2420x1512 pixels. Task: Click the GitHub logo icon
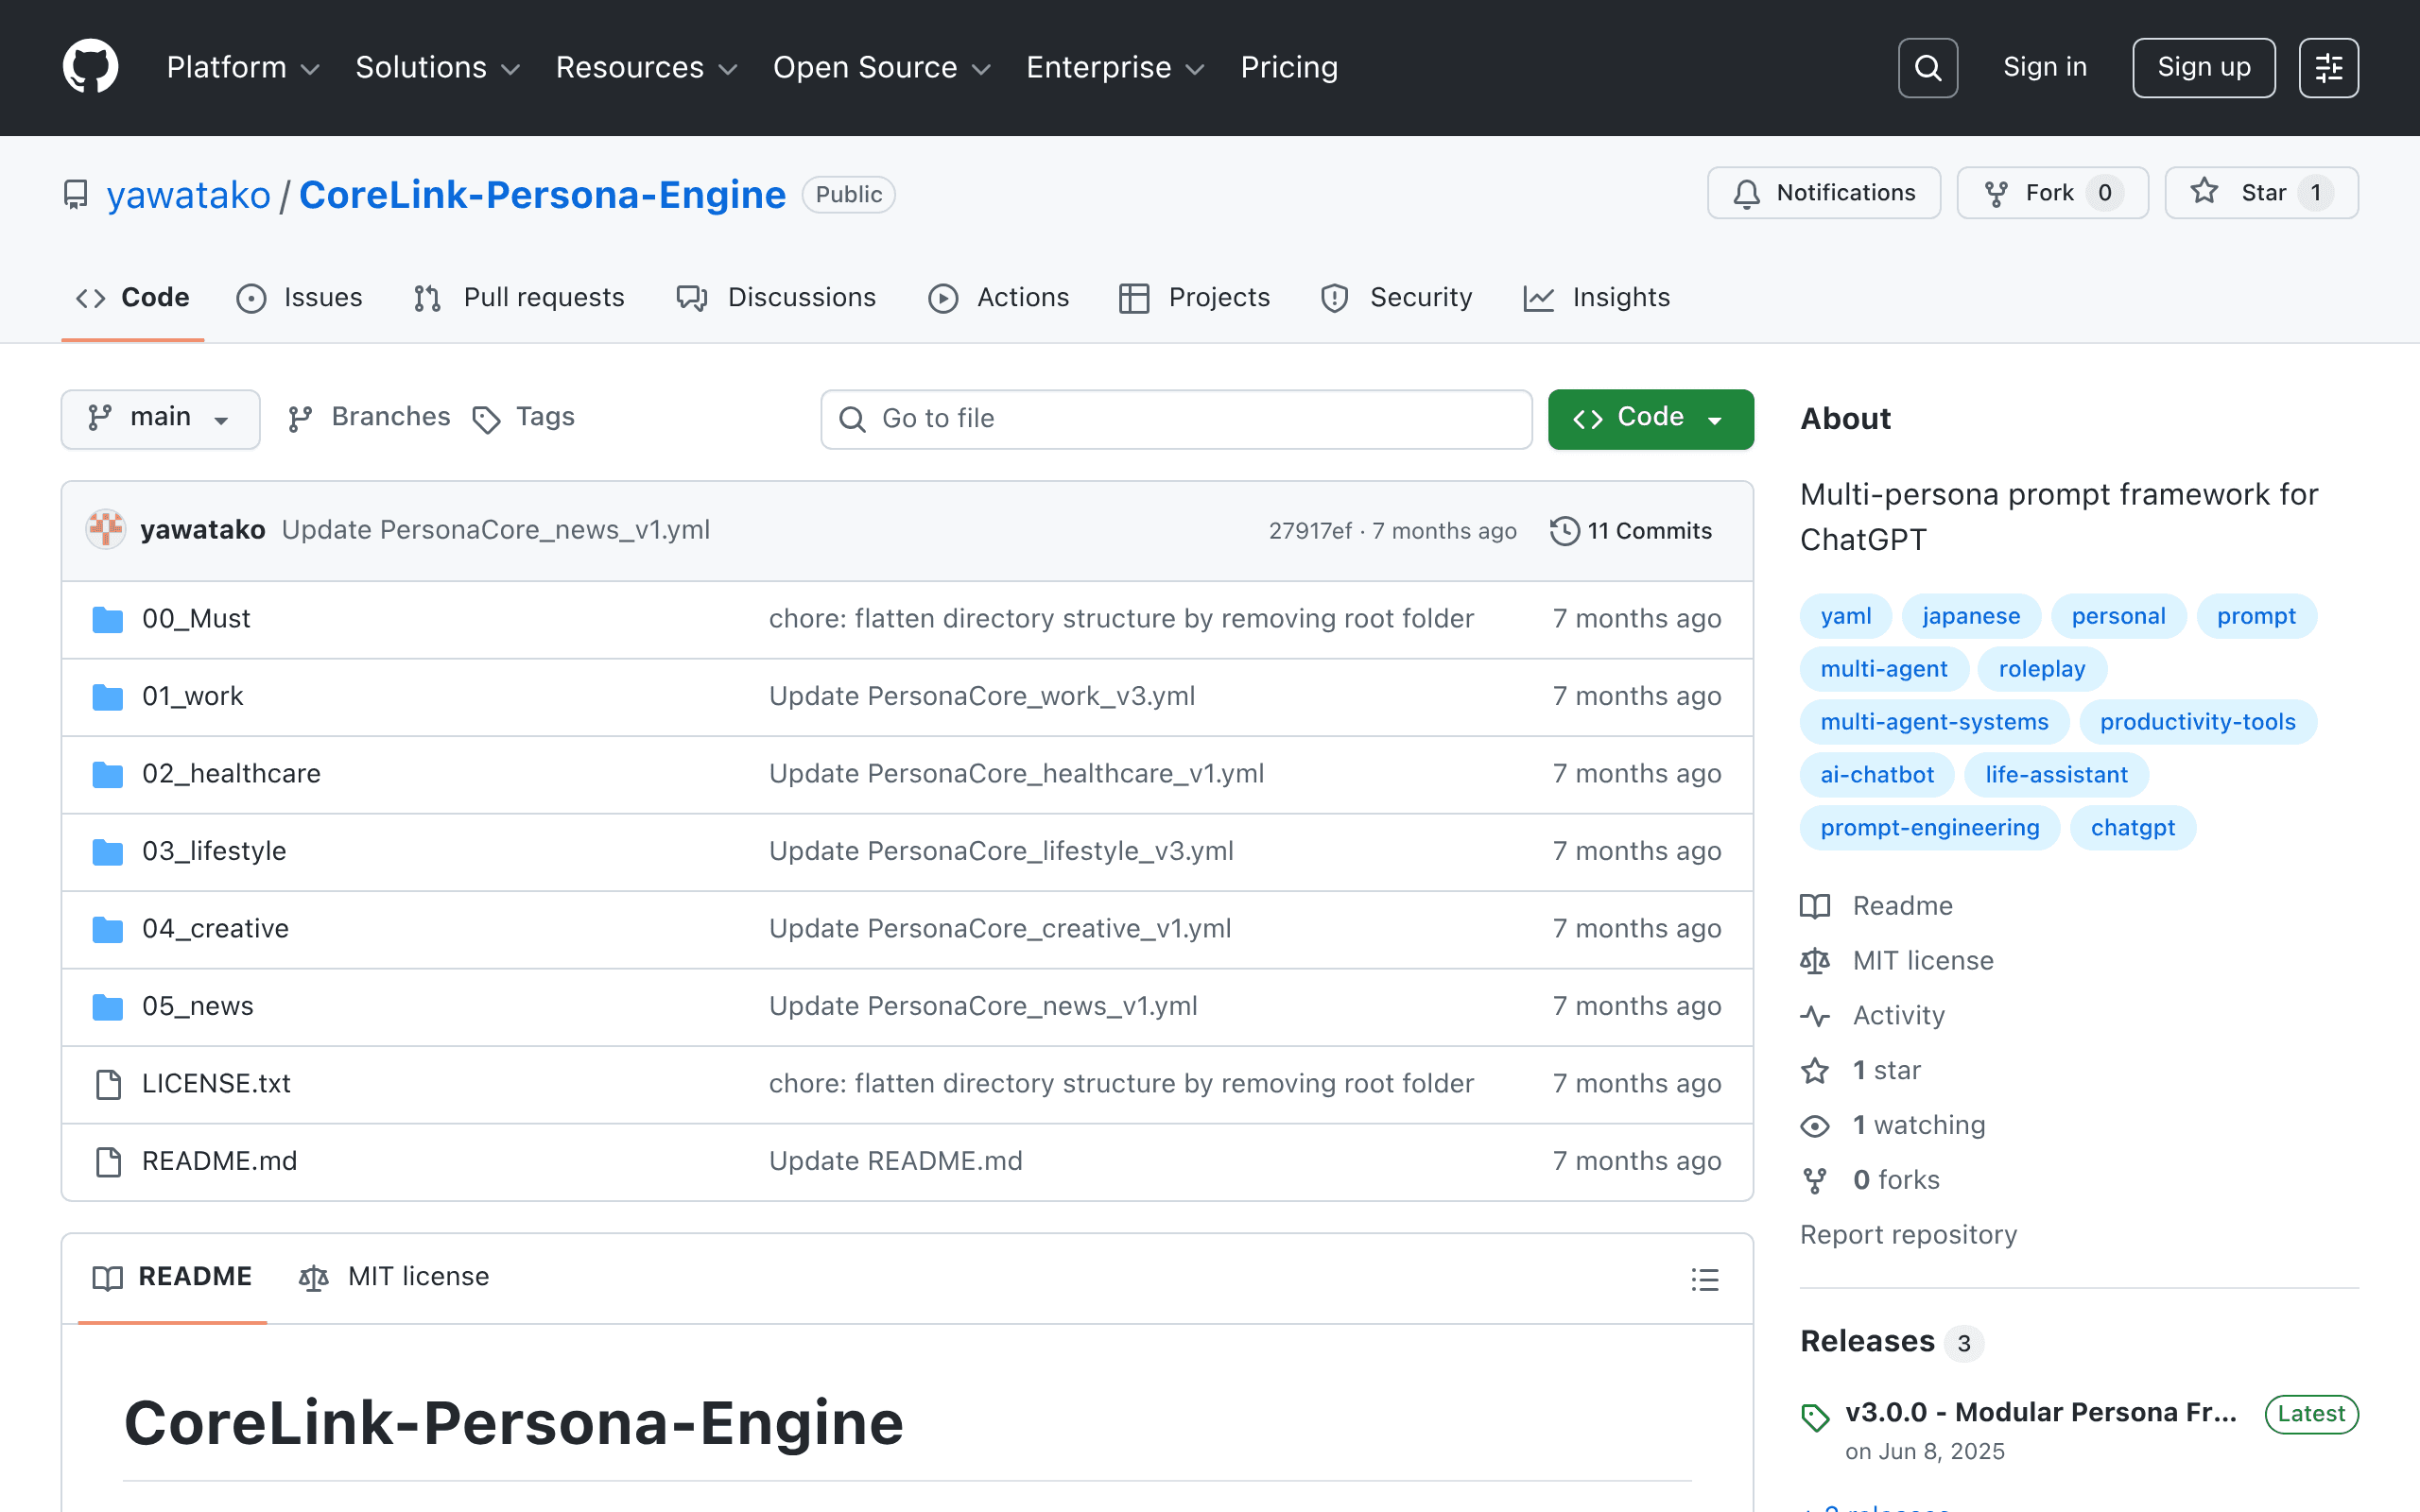pyautogui.click(x=90, y=67)
